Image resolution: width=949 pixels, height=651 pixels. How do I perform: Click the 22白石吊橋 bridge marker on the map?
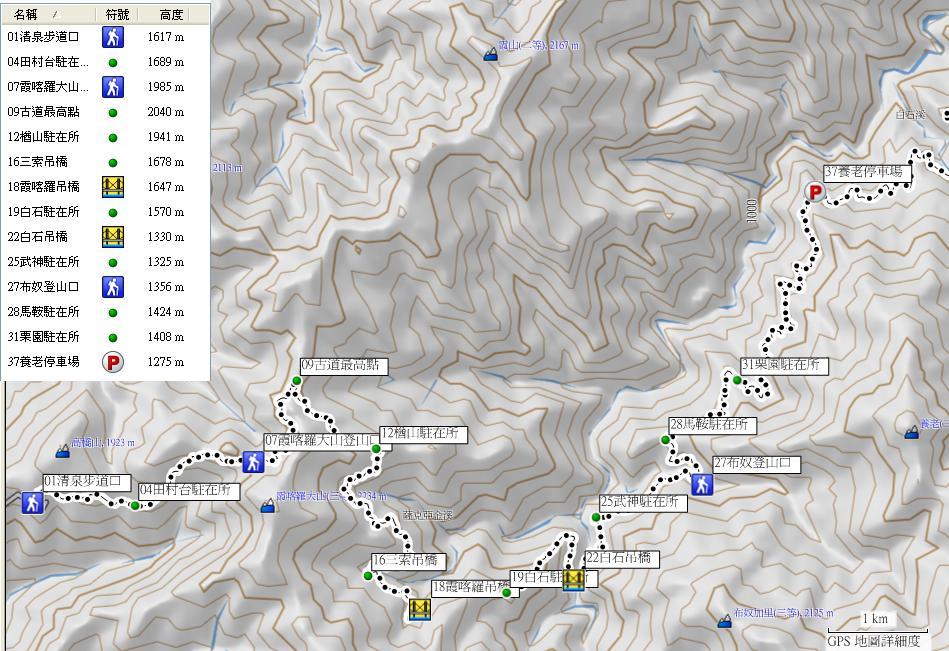click(x=573, y=580)
